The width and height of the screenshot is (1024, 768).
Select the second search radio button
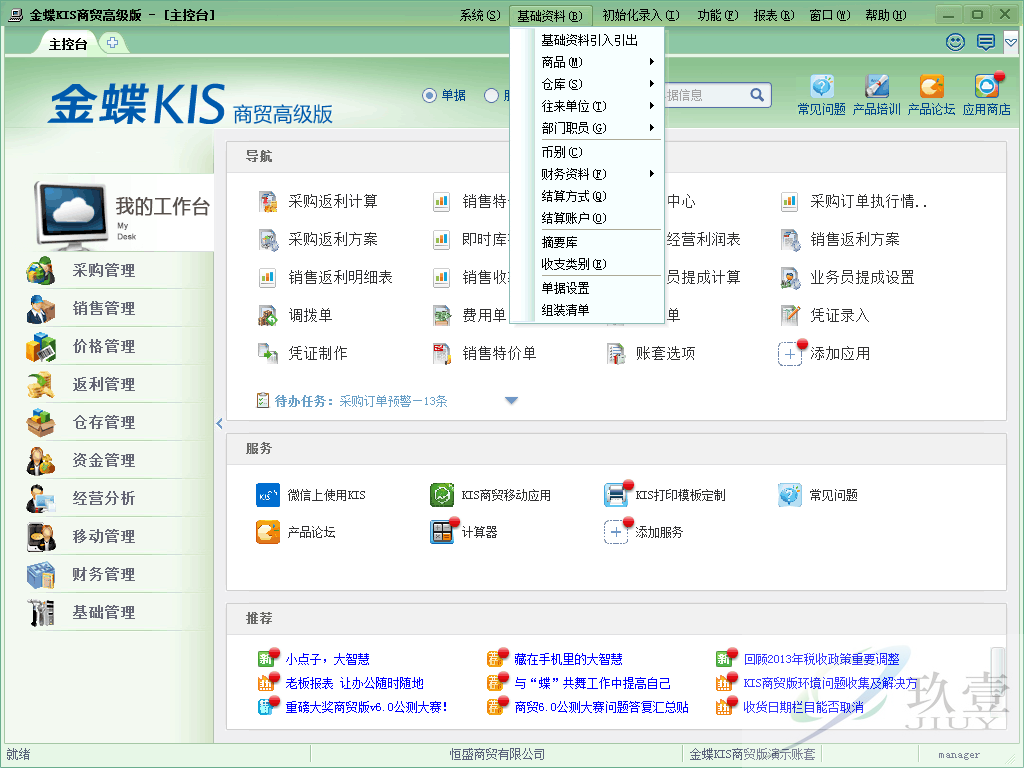491,96
